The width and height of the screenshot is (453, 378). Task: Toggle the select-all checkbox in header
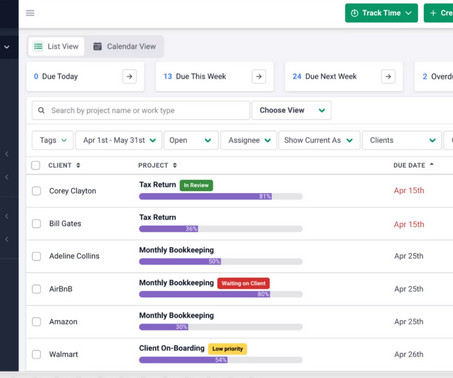click(x=36, y=165)
